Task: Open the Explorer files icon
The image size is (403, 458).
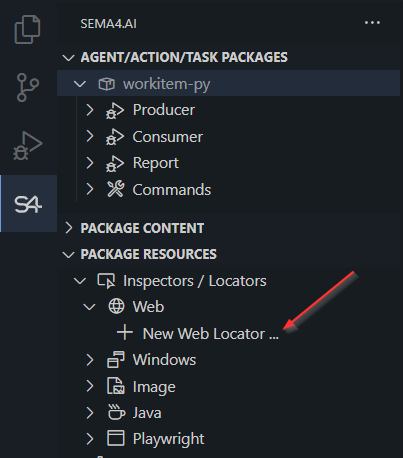Action: point(28,29)
